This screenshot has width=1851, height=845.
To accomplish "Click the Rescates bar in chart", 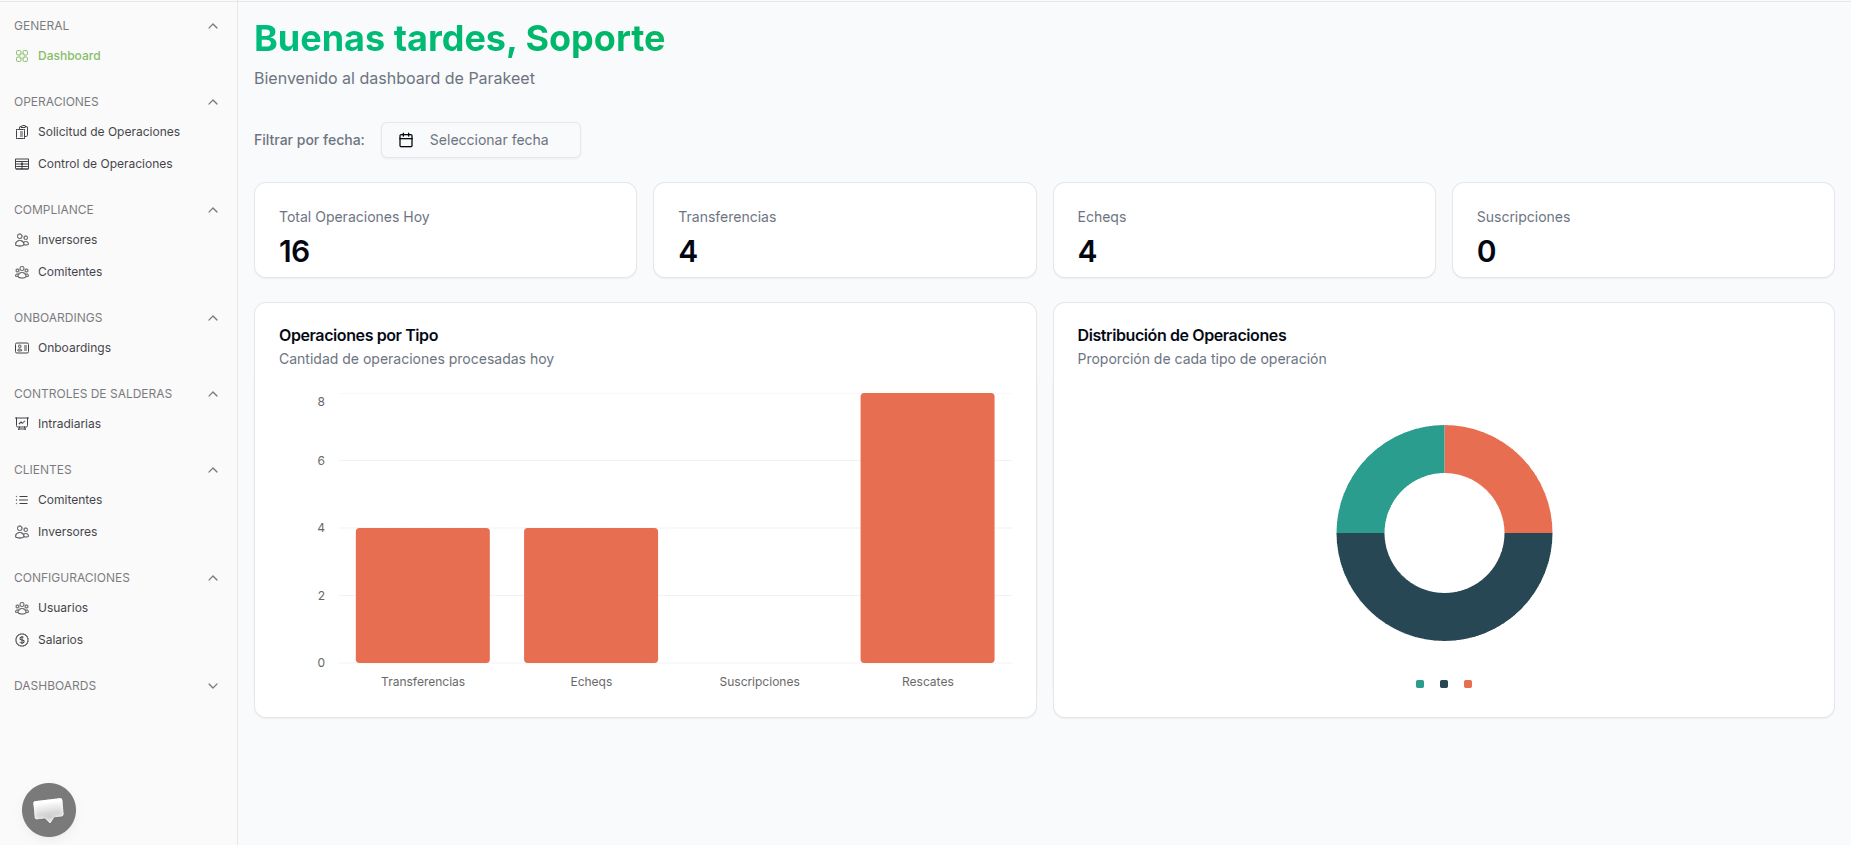I will 928,528.
